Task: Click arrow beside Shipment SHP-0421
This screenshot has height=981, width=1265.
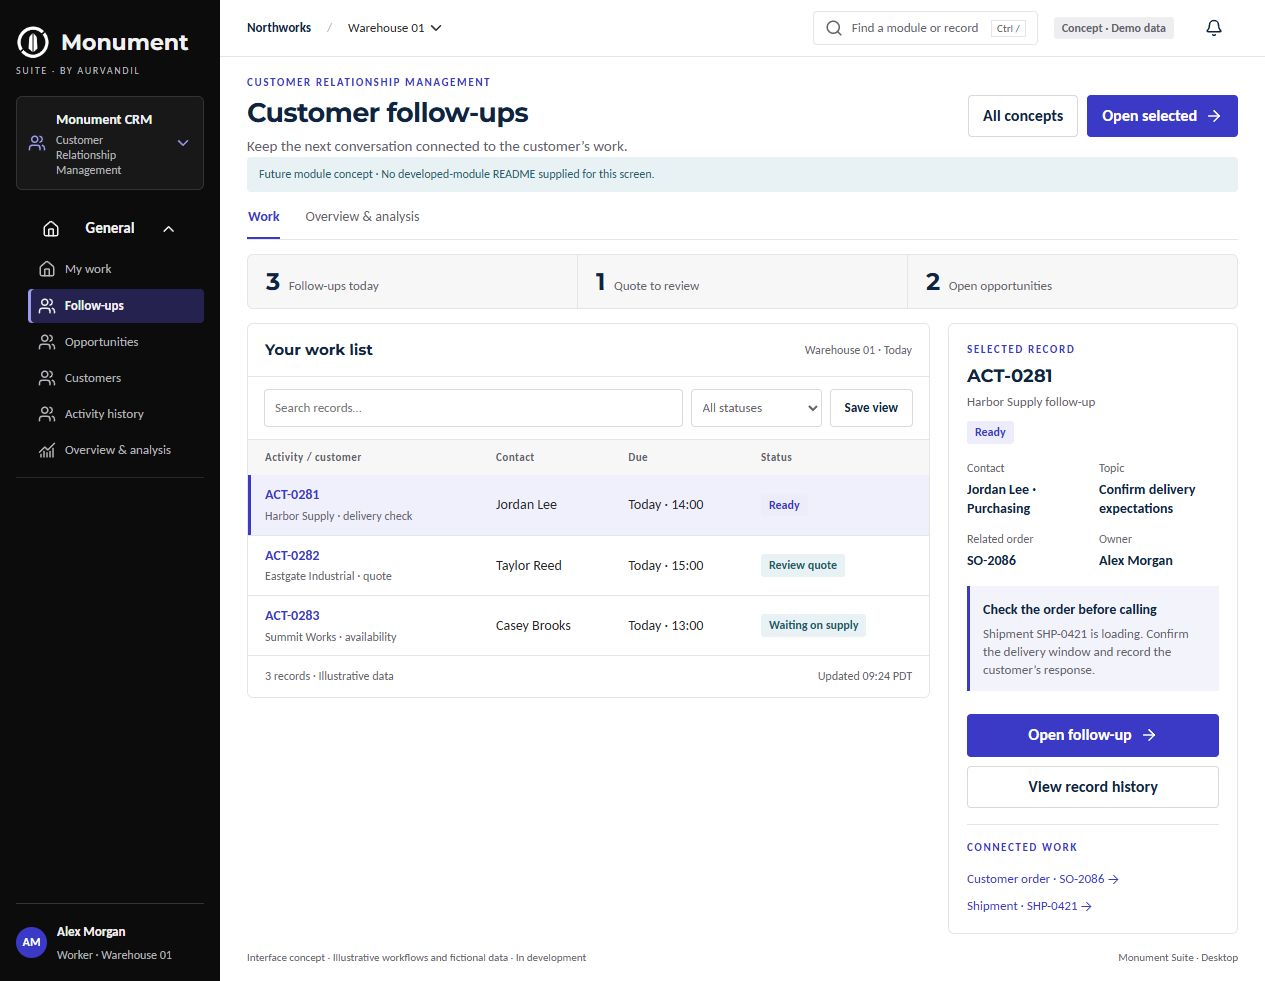Action: (1087, 906)
